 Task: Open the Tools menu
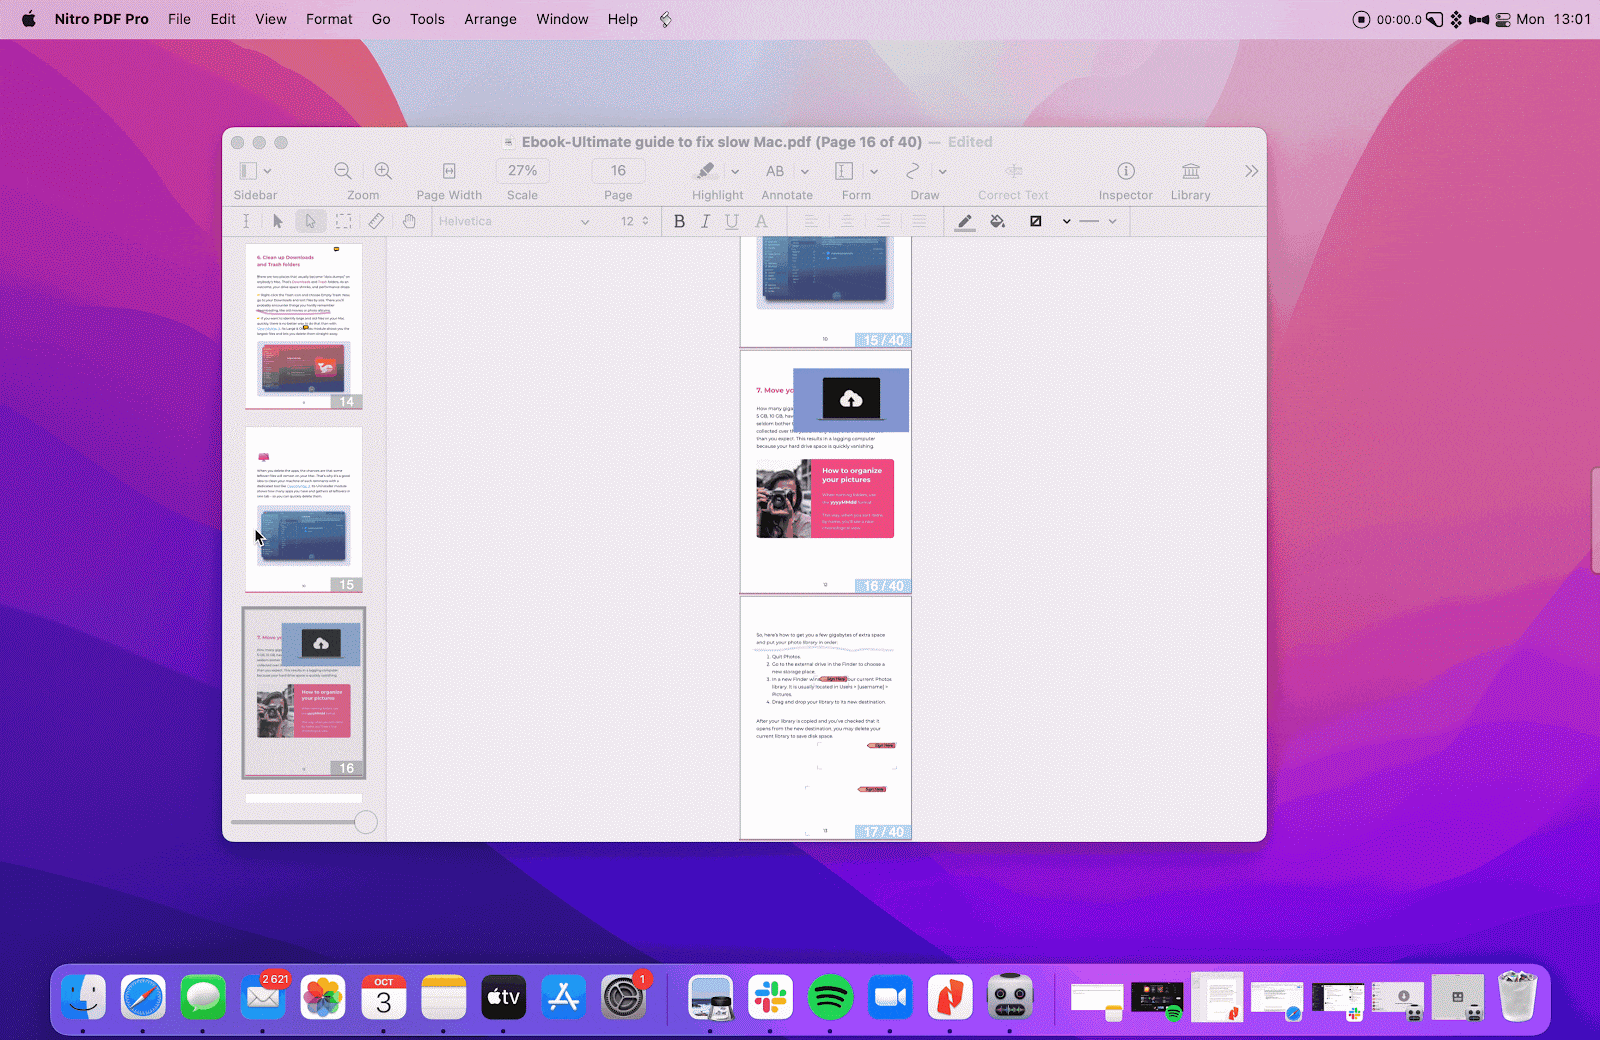[427, 19]
